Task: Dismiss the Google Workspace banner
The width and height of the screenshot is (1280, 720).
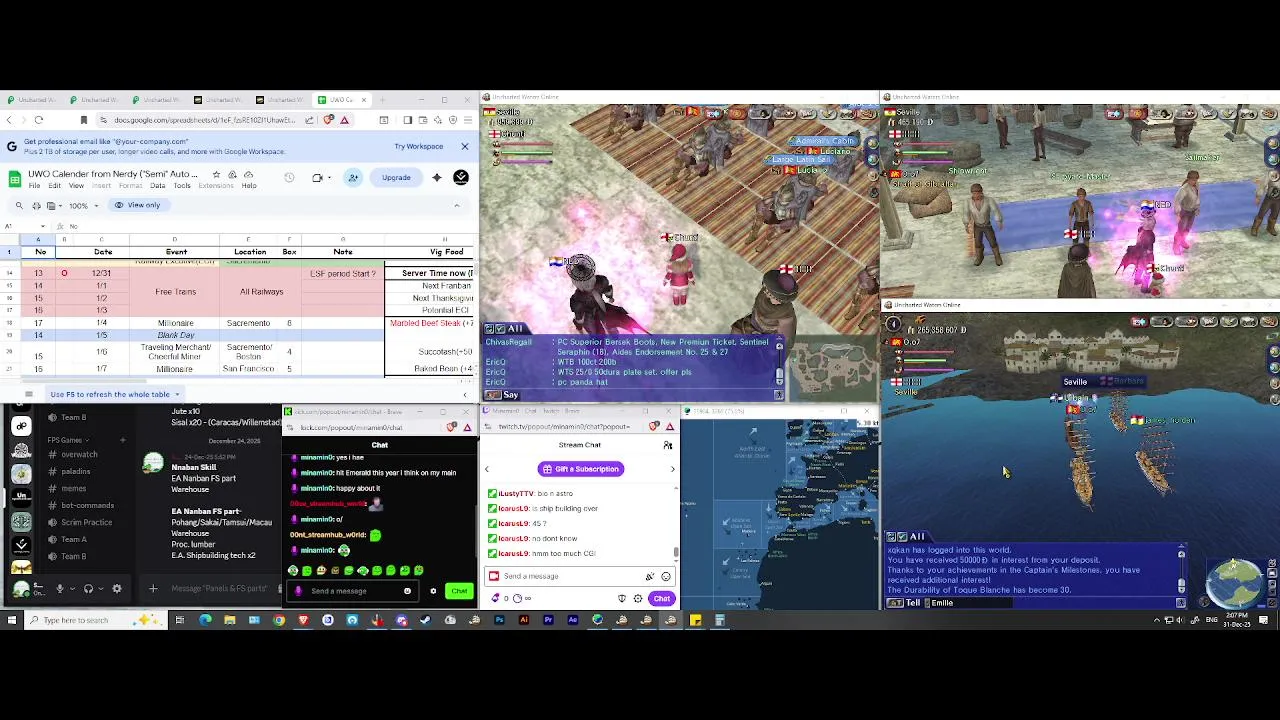Action: (x=465, y=147)
